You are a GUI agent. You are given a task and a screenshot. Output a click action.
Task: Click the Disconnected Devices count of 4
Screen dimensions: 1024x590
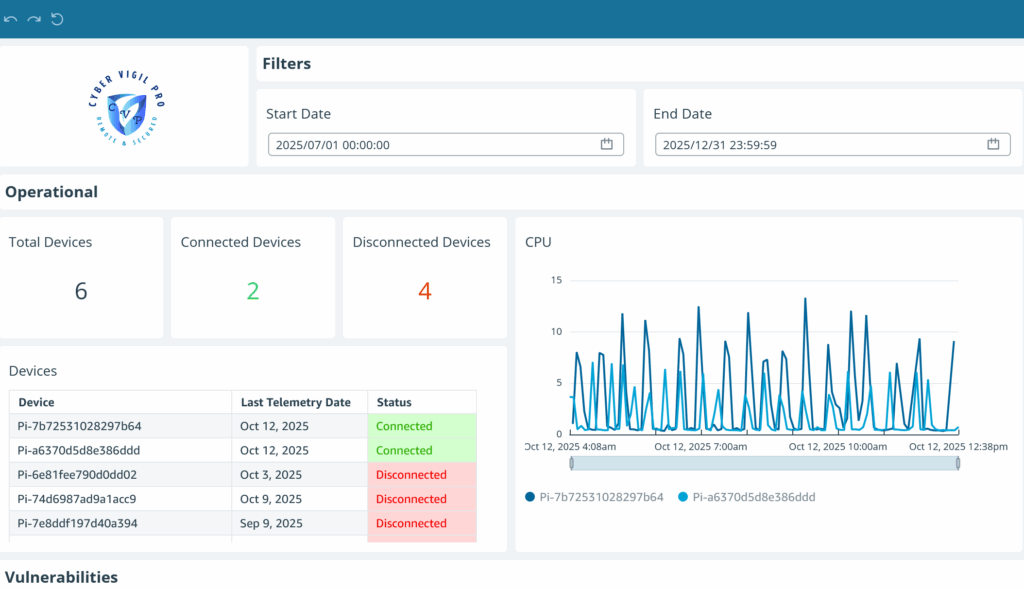tap(424, 291)
